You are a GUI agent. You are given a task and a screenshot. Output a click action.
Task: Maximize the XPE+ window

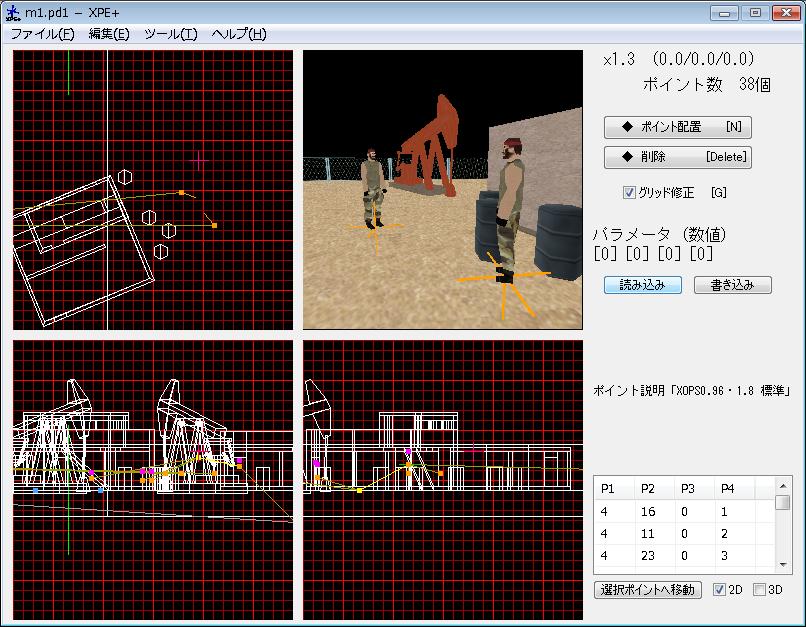tap(755, 13)
